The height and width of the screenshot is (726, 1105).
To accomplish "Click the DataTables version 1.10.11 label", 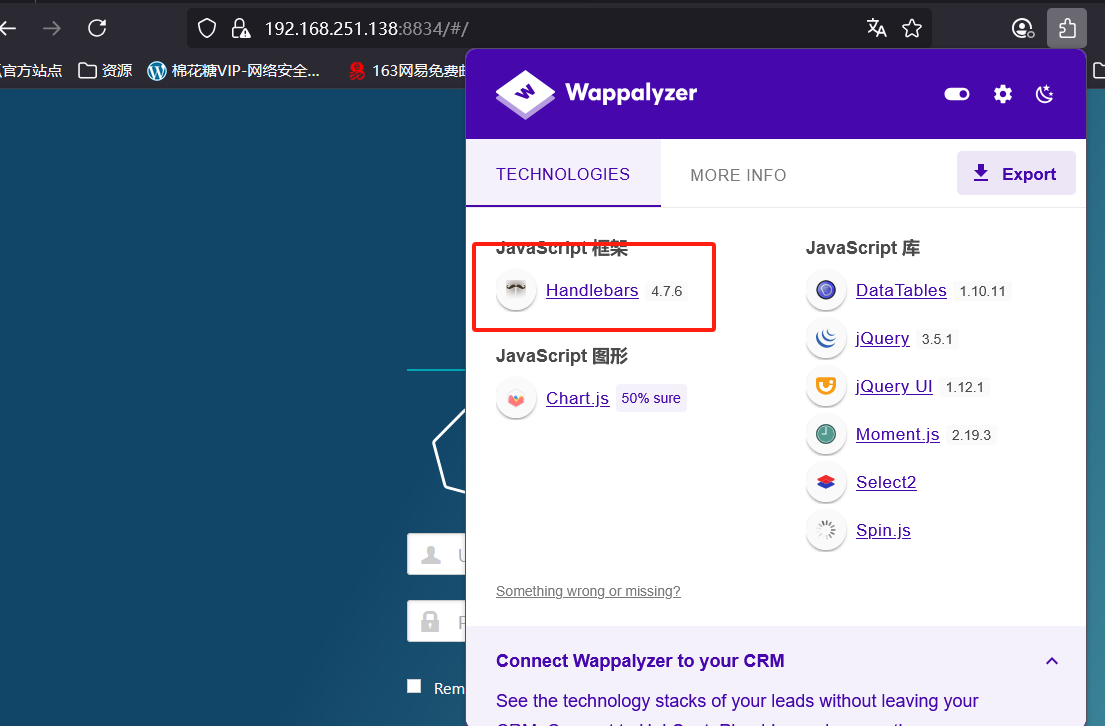I will (982, 291).
